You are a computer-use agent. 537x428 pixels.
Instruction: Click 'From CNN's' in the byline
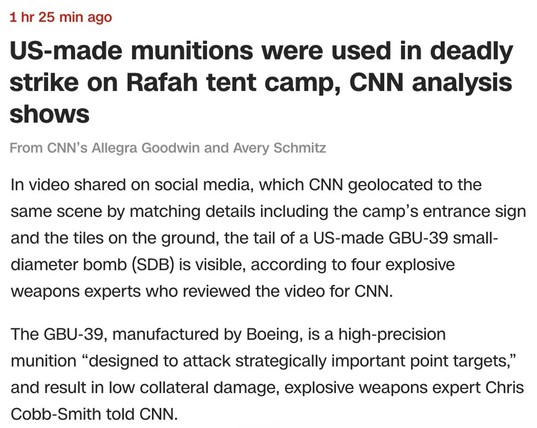[49, 148]
